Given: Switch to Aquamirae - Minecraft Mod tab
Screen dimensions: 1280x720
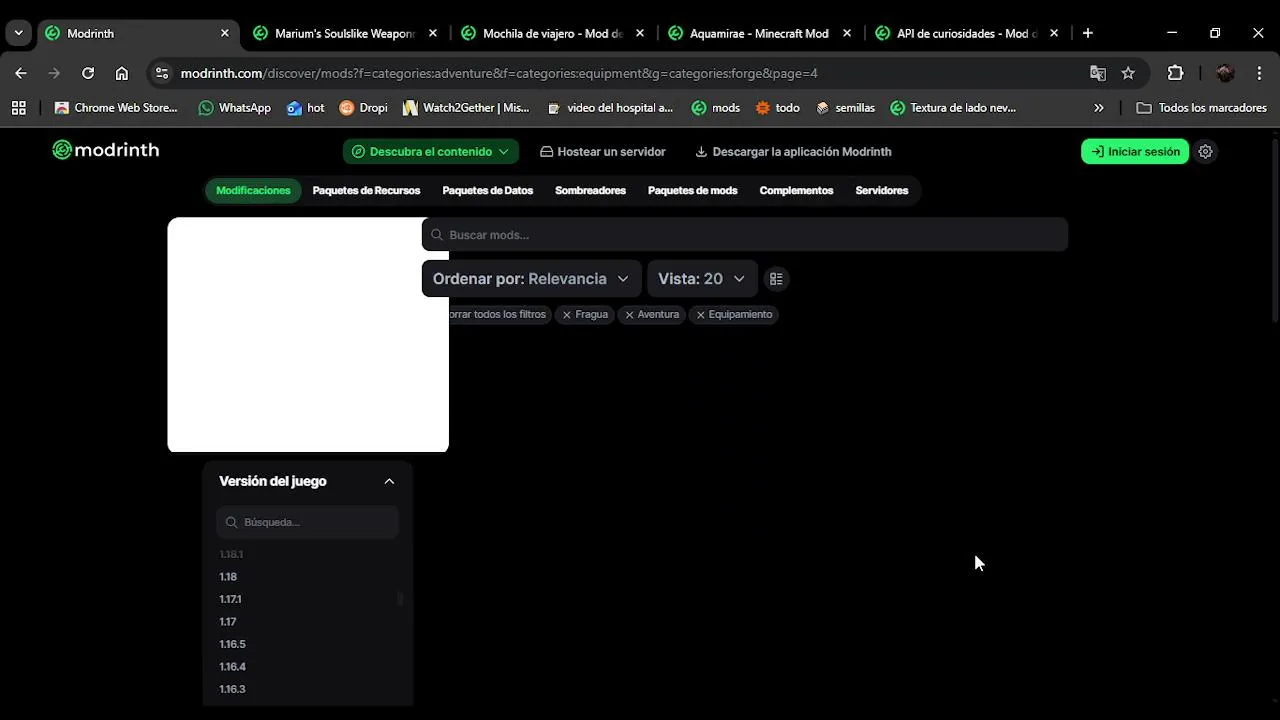Looking at the screenshot, I should coord(760,33).
